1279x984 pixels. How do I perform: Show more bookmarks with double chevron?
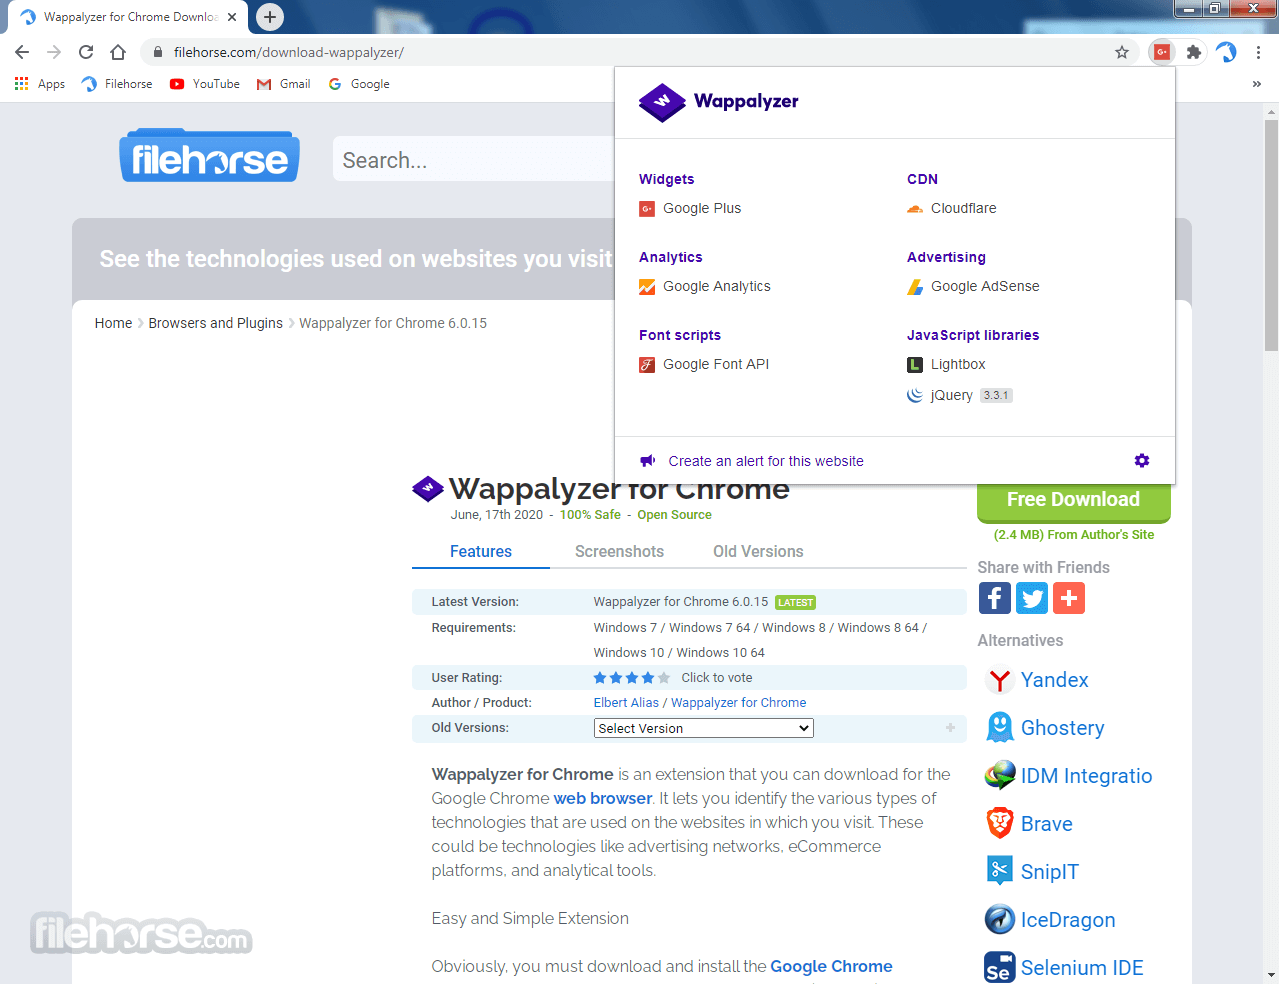click(x=1257, y=84)
